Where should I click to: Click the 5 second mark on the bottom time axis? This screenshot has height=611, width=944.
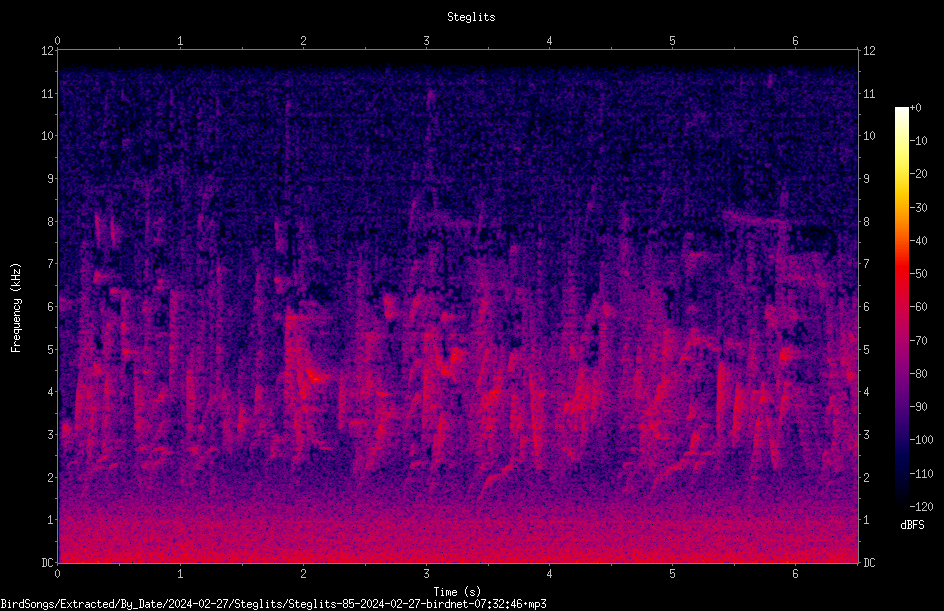point(672,574)
